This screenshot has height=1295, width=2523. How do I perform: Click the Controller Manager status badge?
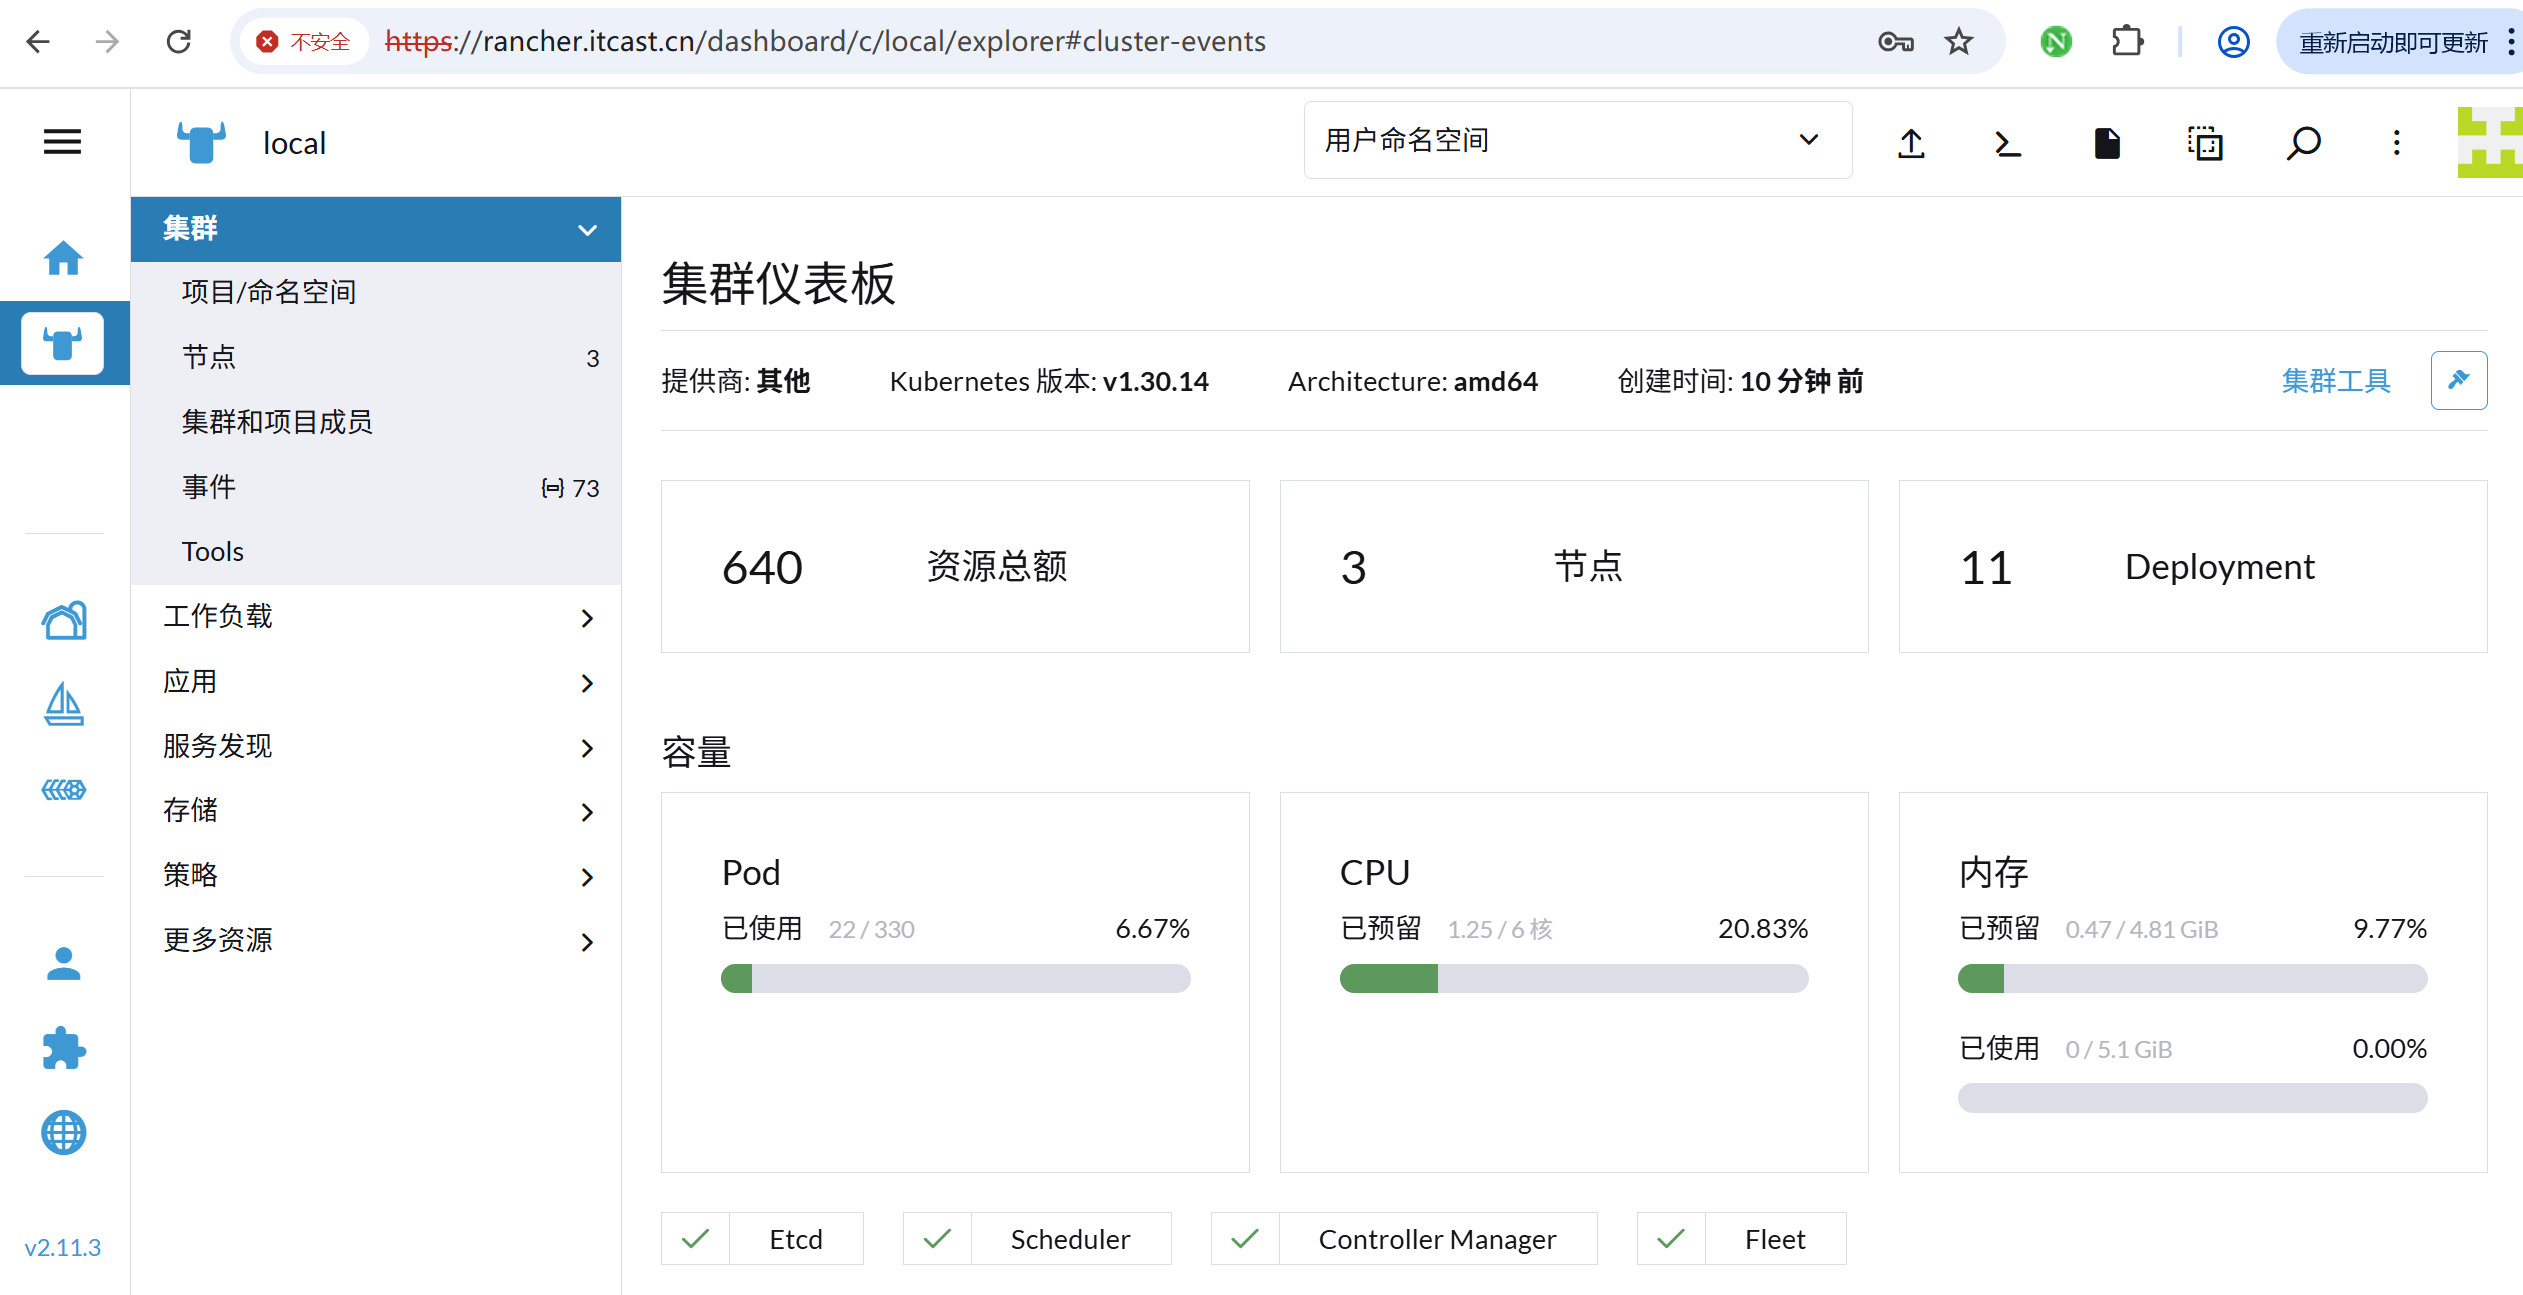[x=1404, y=1239]
